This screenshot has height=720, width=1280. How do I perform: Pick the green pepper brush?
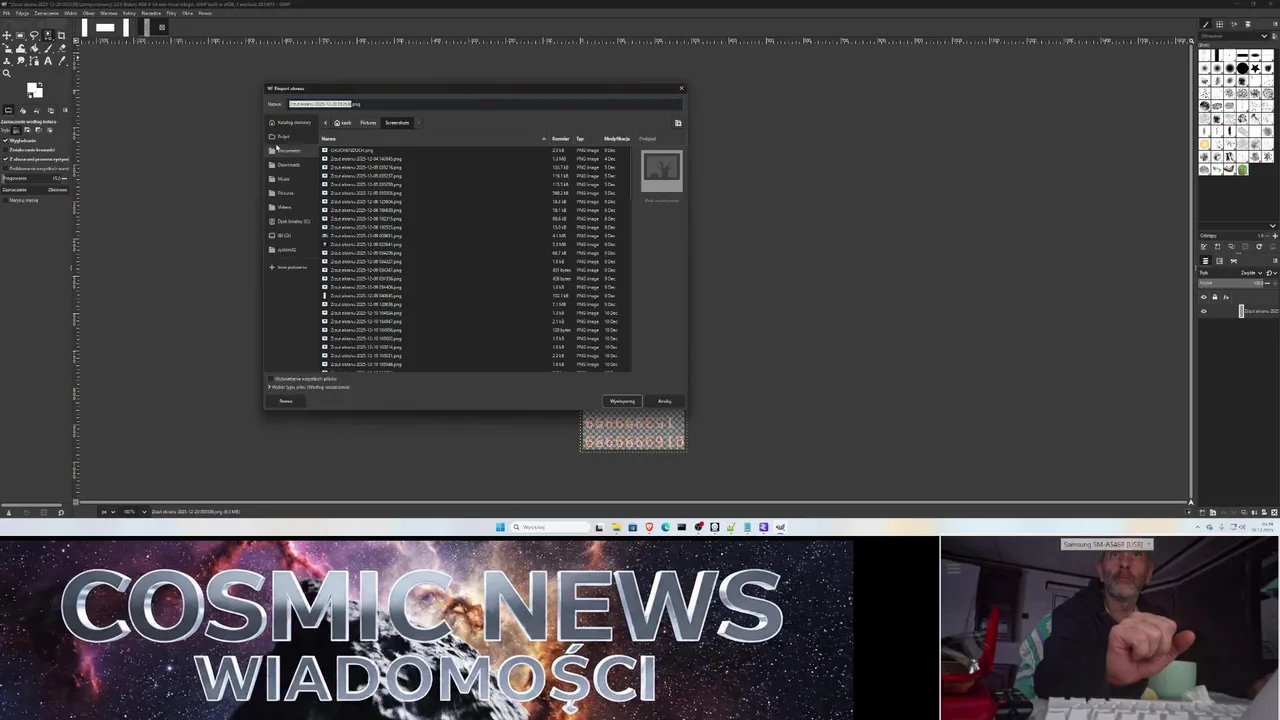1243,169
